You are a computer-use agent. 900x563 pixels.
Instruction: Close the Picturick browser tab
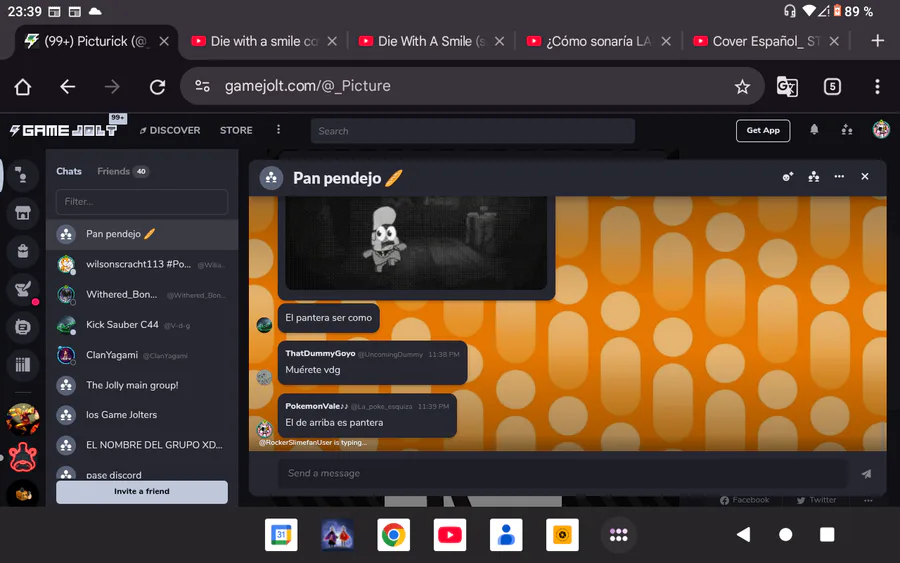164,41
